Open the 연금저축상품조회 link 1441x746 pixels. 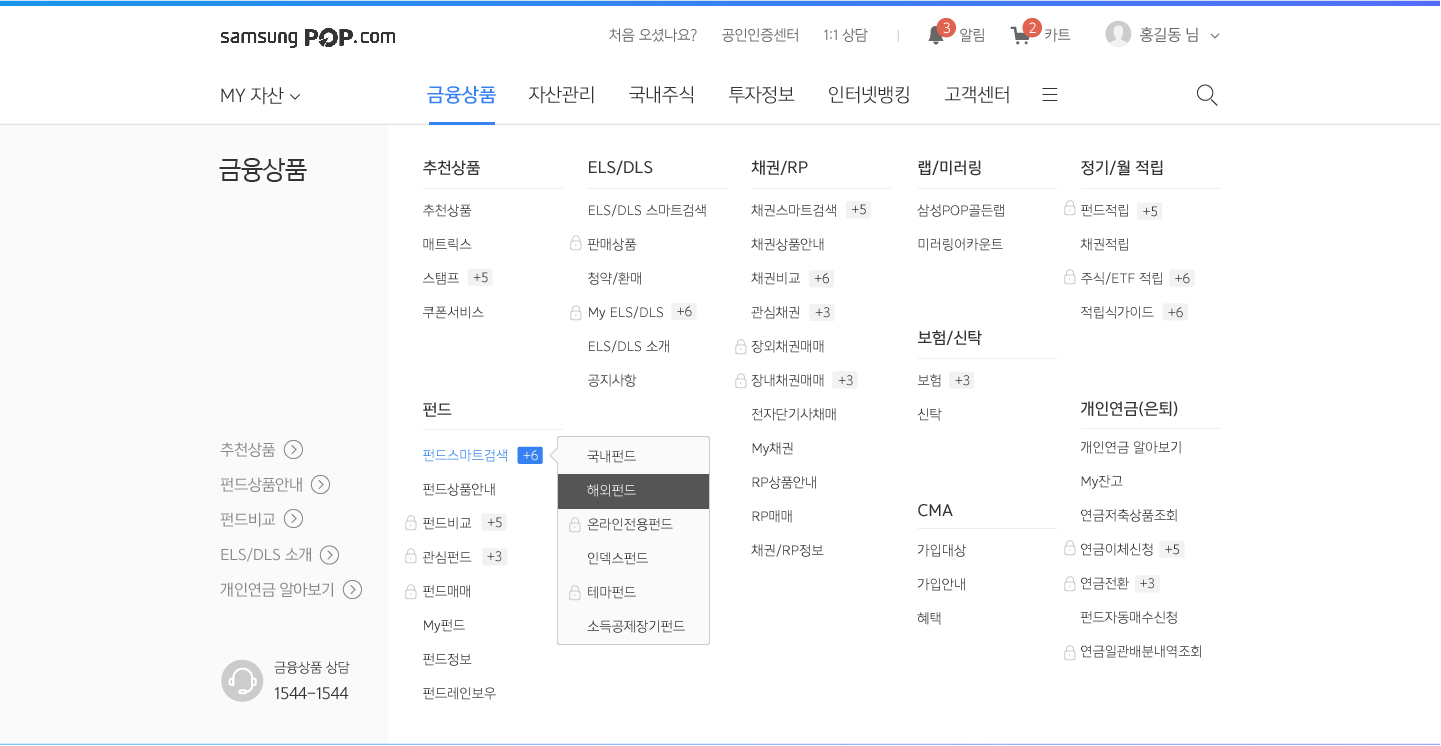pos(1129,515)
